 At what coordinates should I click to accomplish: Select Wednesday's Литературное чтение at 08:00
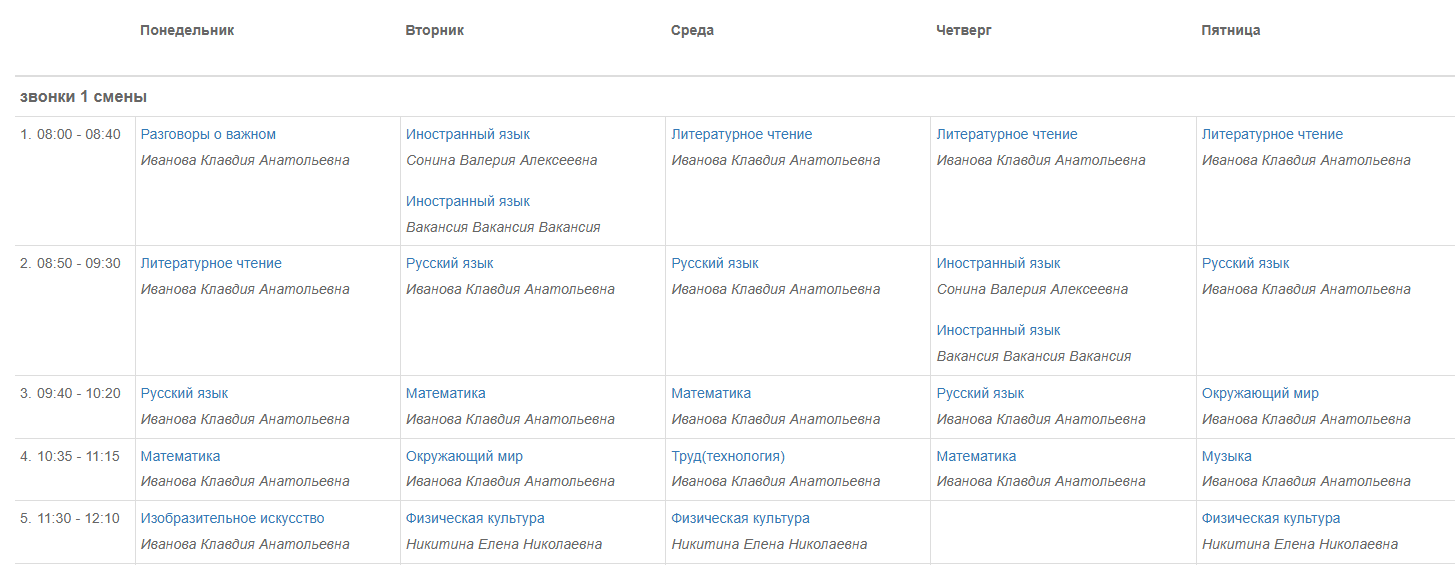742,134
